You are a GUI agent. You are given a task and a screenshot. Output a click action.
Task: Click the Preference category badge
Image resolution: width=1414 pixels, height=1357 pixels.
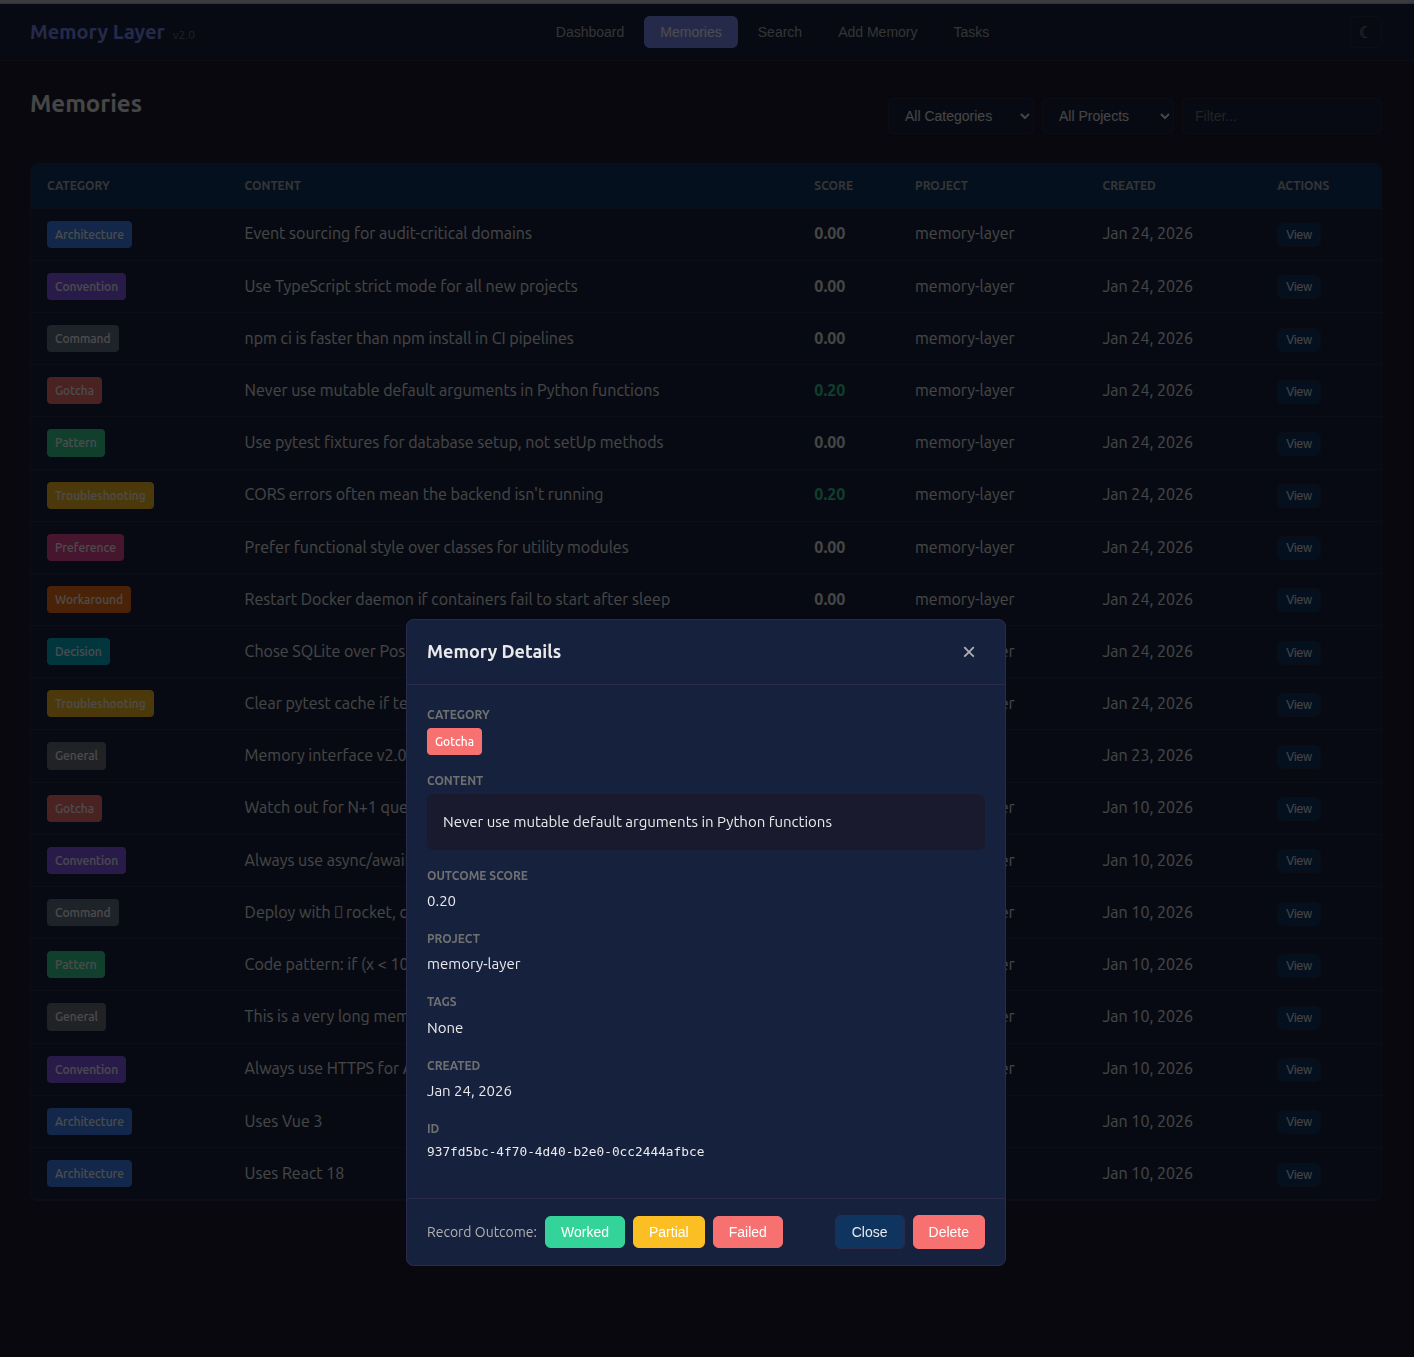point(85,548)
